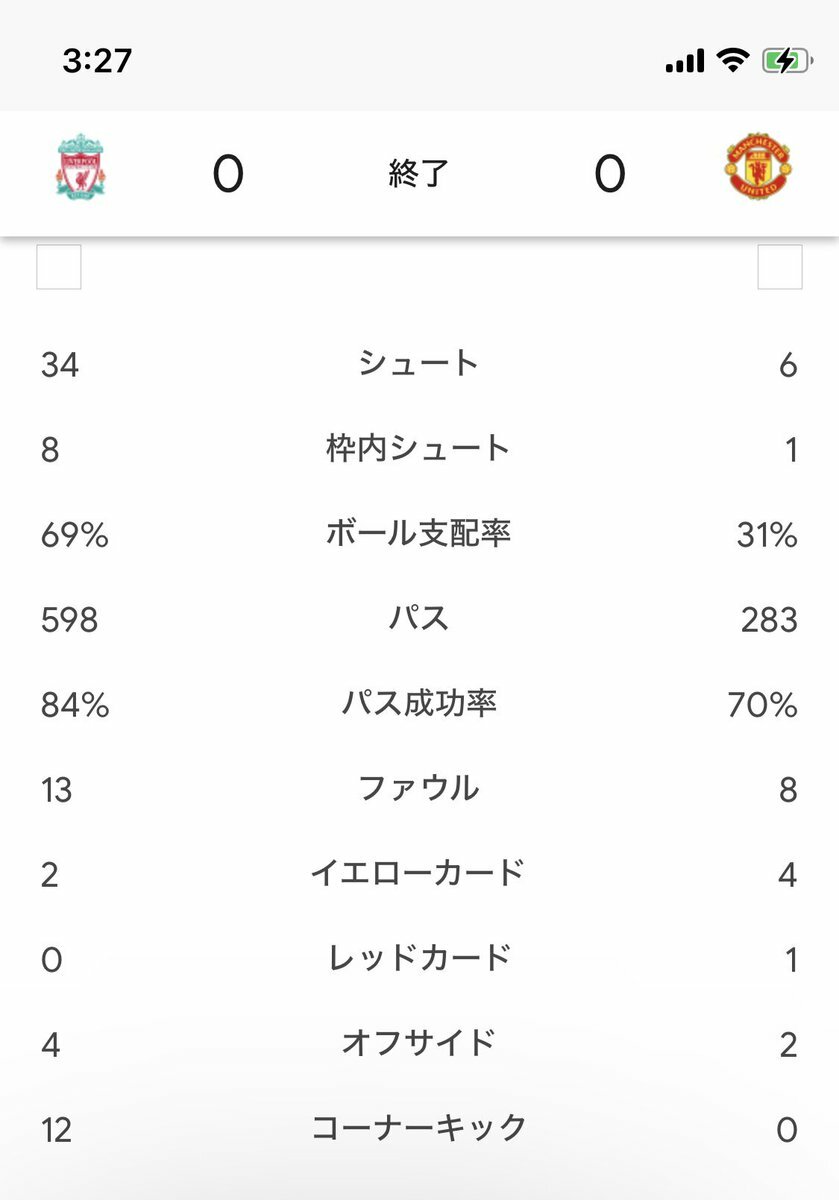Tap the cellular signal bars icon
The width and height of the screenshot is (839, 1200).
tap(685, 63)
